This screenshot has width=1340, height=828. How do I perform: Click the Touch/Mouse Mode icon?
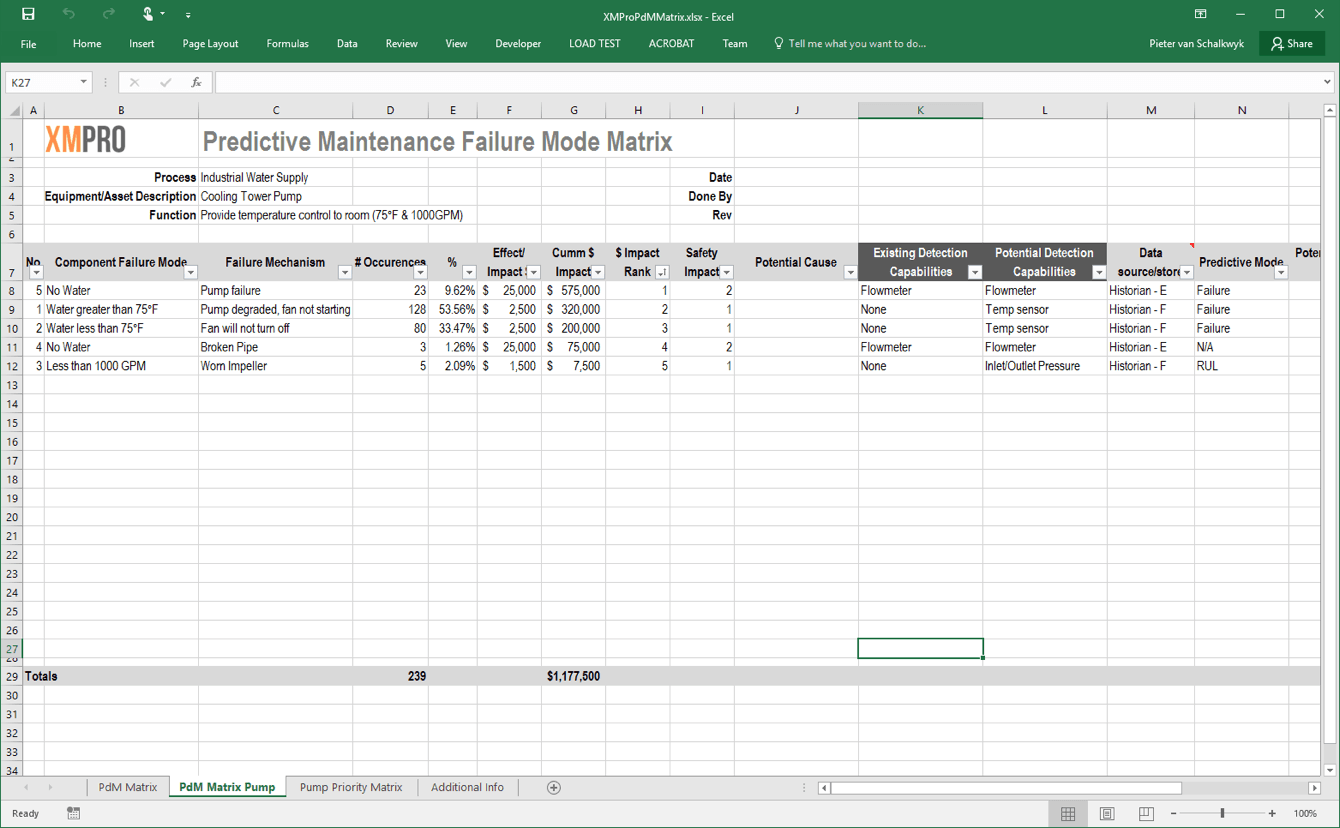[148, 14]
